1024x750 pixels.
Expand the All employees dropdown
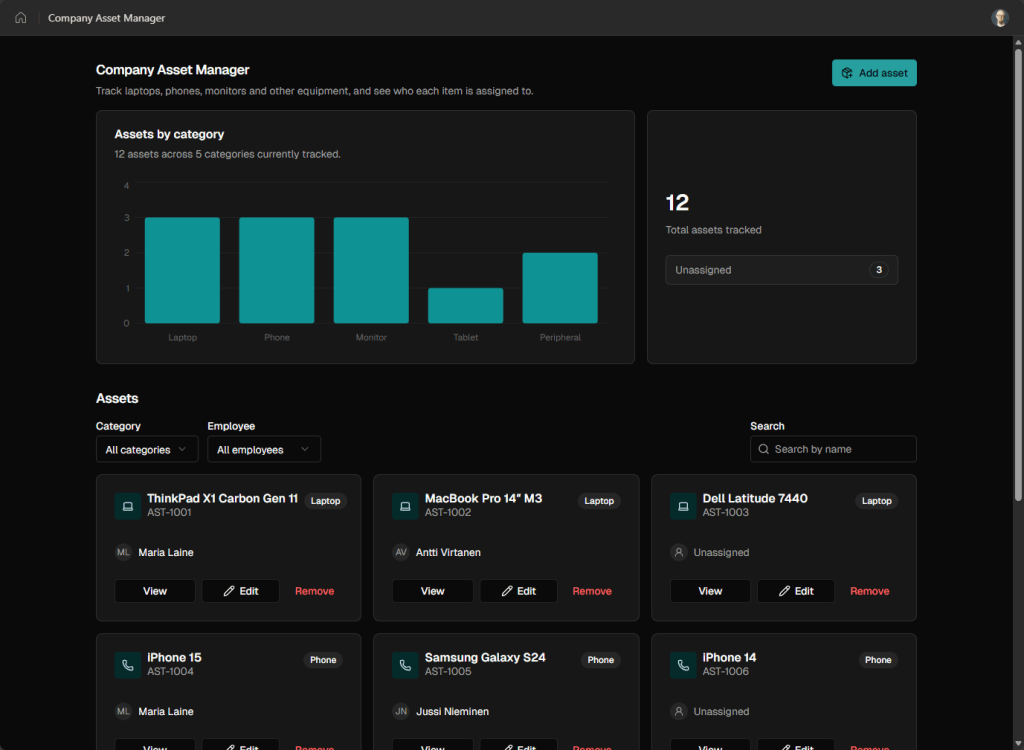(x=264, y=449)
